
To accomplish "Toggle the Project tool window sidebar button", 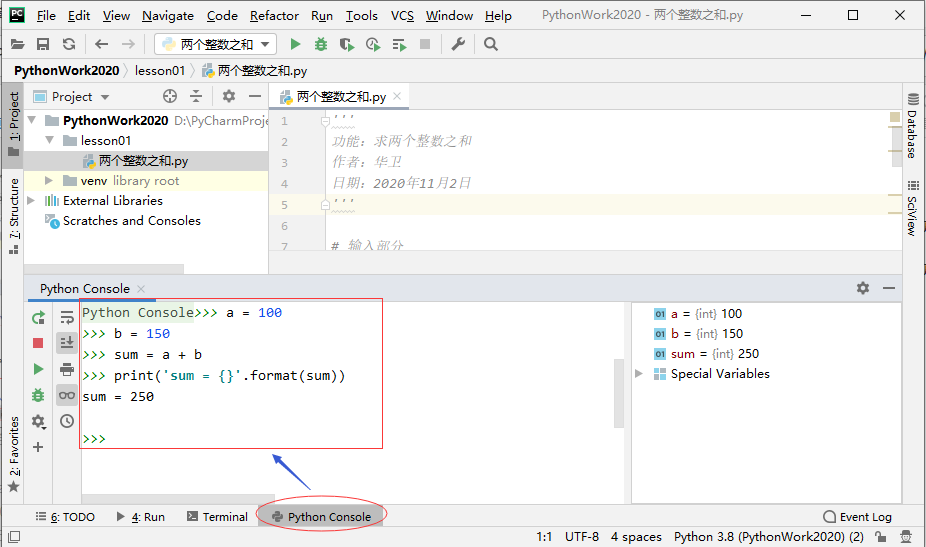I will tap(13, 124).
